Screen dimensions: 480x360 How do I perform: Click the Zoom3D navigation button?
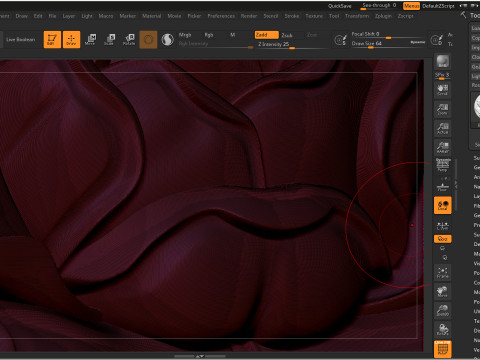442,310
